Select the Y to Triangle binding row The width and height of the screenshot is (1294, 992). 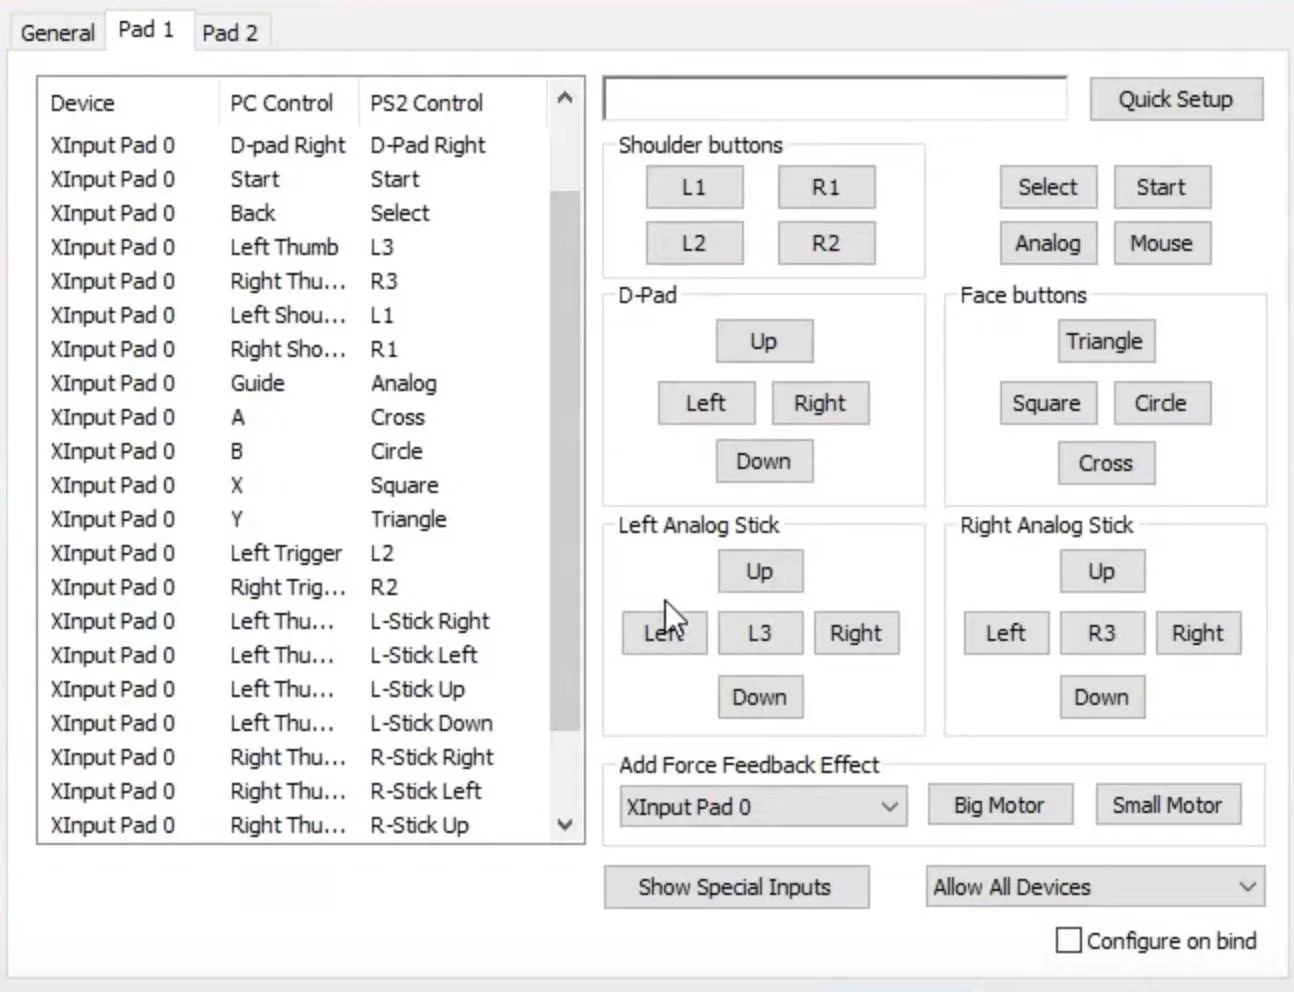pos(294,519)
